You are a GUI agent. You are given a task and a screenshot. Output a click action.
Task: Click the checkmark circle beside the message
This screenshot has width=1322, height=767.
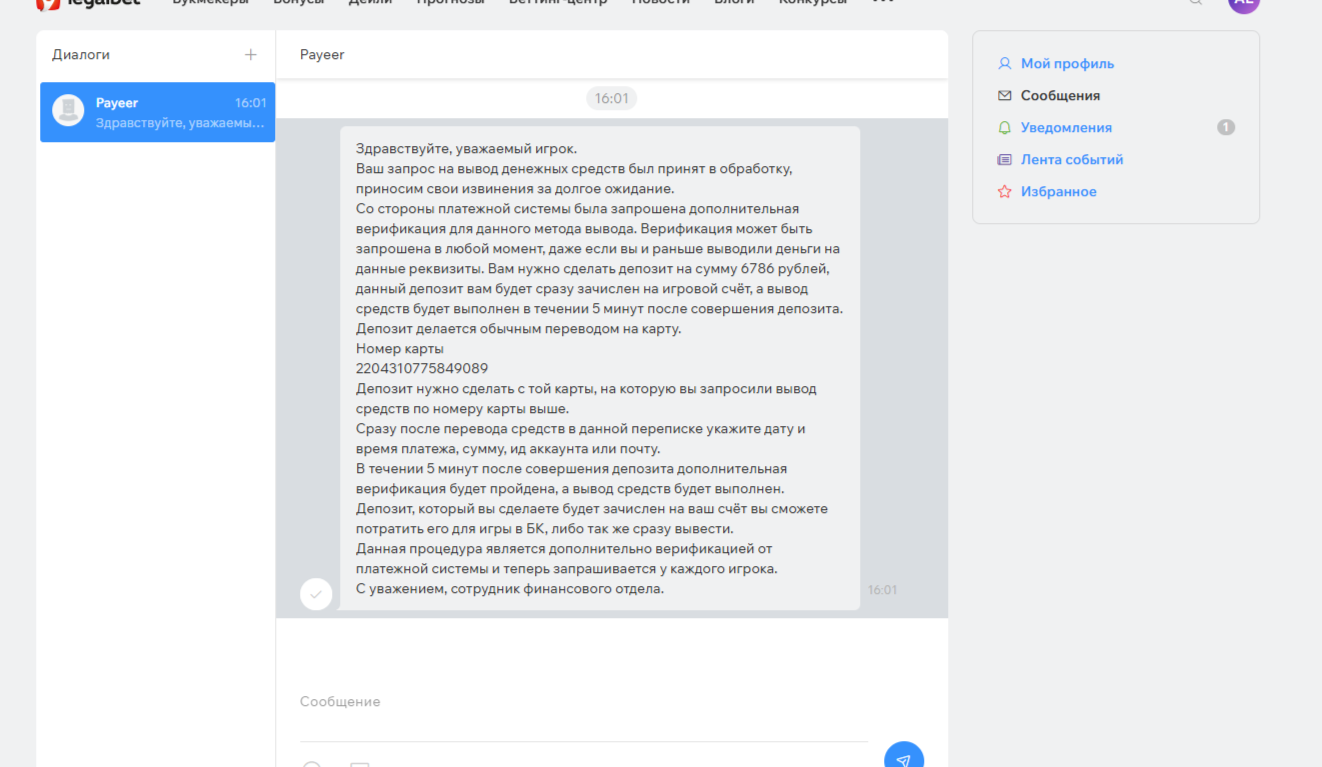coord(316,594)
